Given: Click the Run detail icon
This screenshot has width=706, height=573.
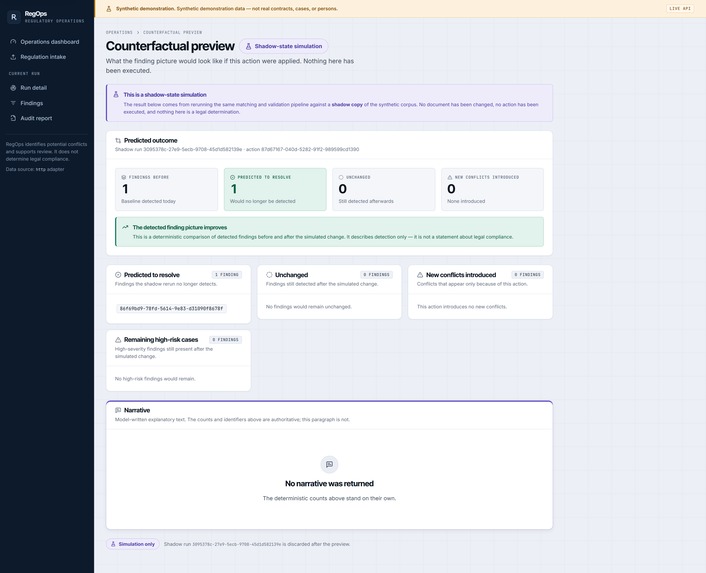Looking at the screenshot, I should (13, 88).
